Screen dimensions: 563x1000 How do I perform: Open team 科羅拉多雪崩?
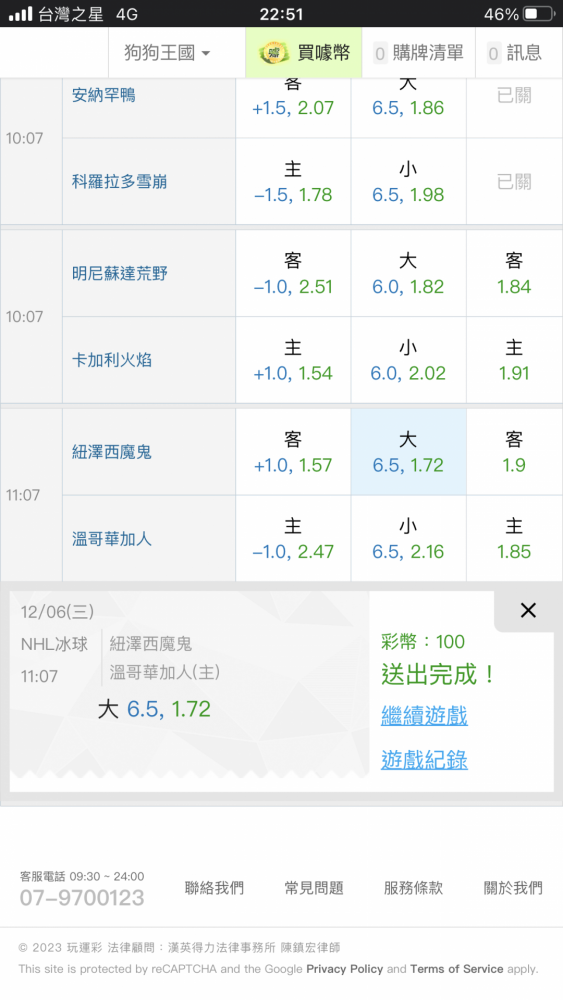(x=119, y=182)
